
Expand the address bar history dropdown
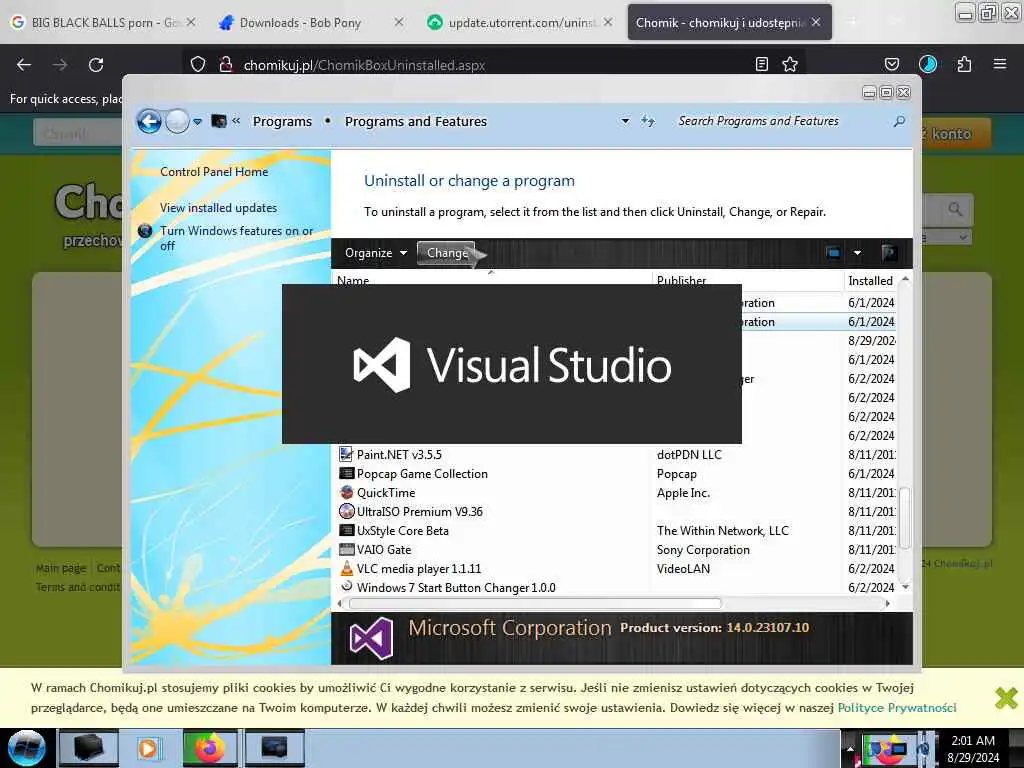(x=625, y=121)
